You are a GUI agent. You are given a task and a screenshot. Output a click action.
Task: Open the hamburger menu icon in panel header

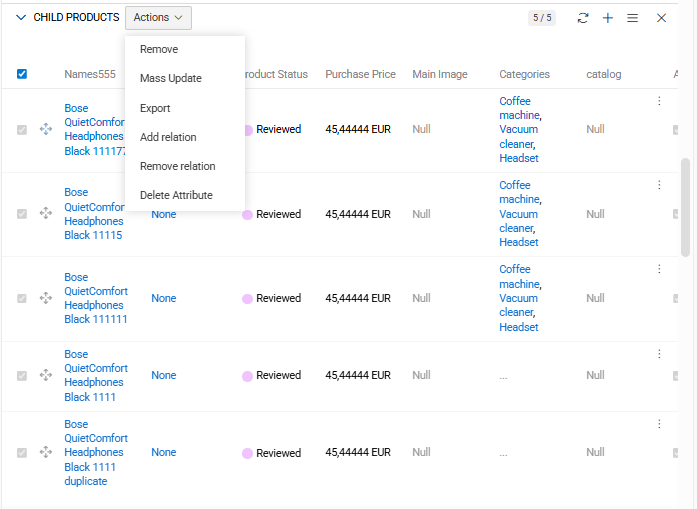coord(633,18)
